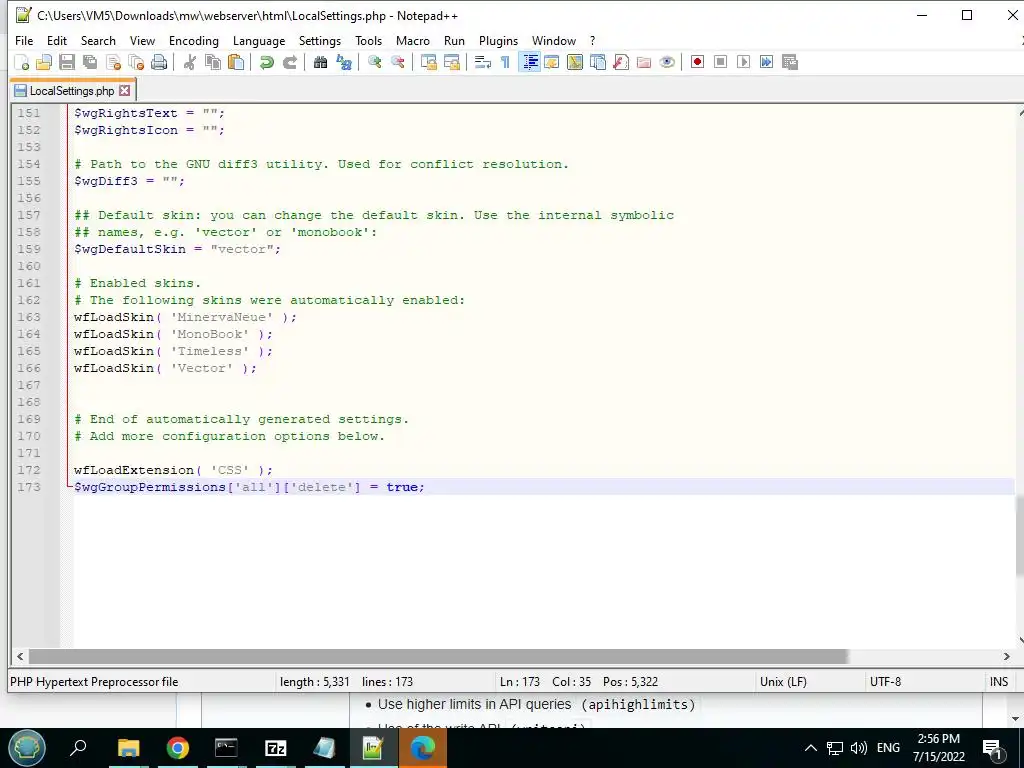Viewport: 1024px width, 768px height.
Task: Click the Stop Recording macro icon
Action: 720,62
